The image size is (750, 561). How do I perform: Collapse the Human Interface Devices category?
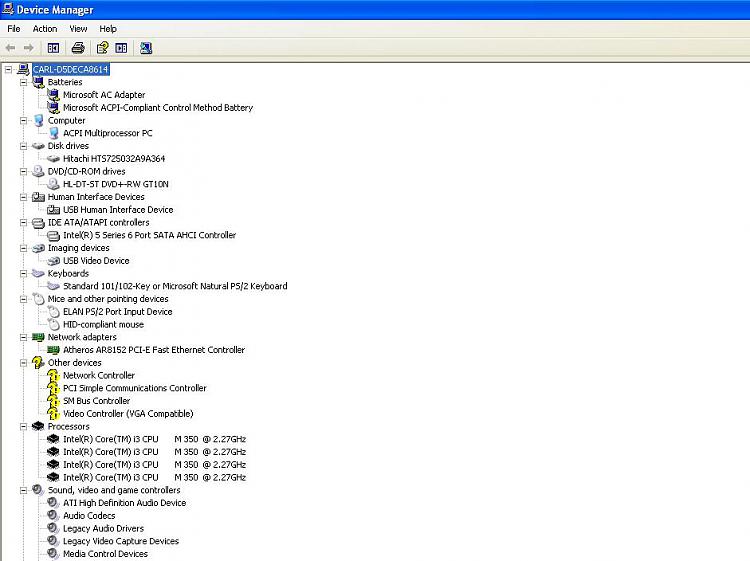click(23, 197)
